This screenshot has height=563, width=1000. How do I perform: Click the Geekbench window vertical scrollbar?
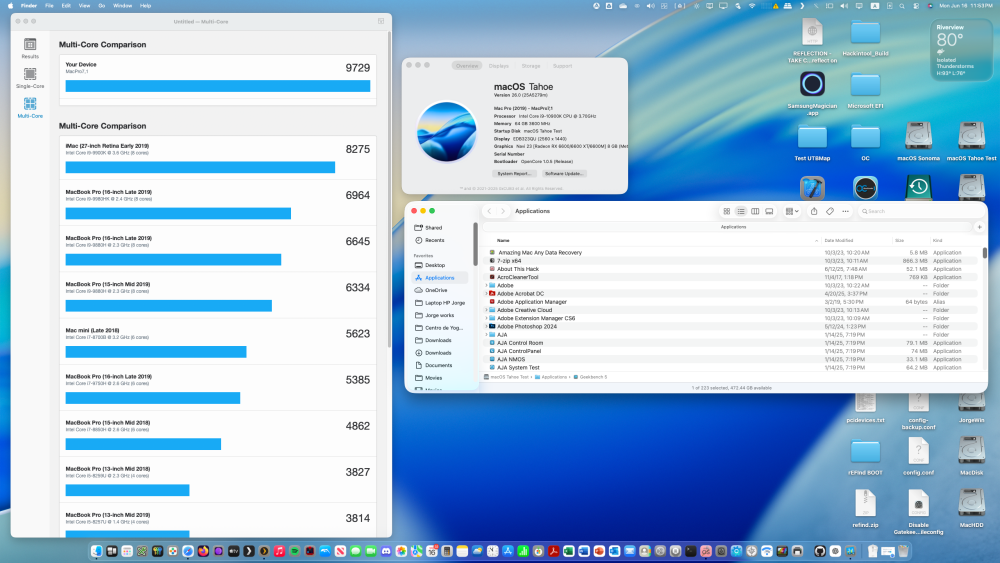(x=389, y=190)
